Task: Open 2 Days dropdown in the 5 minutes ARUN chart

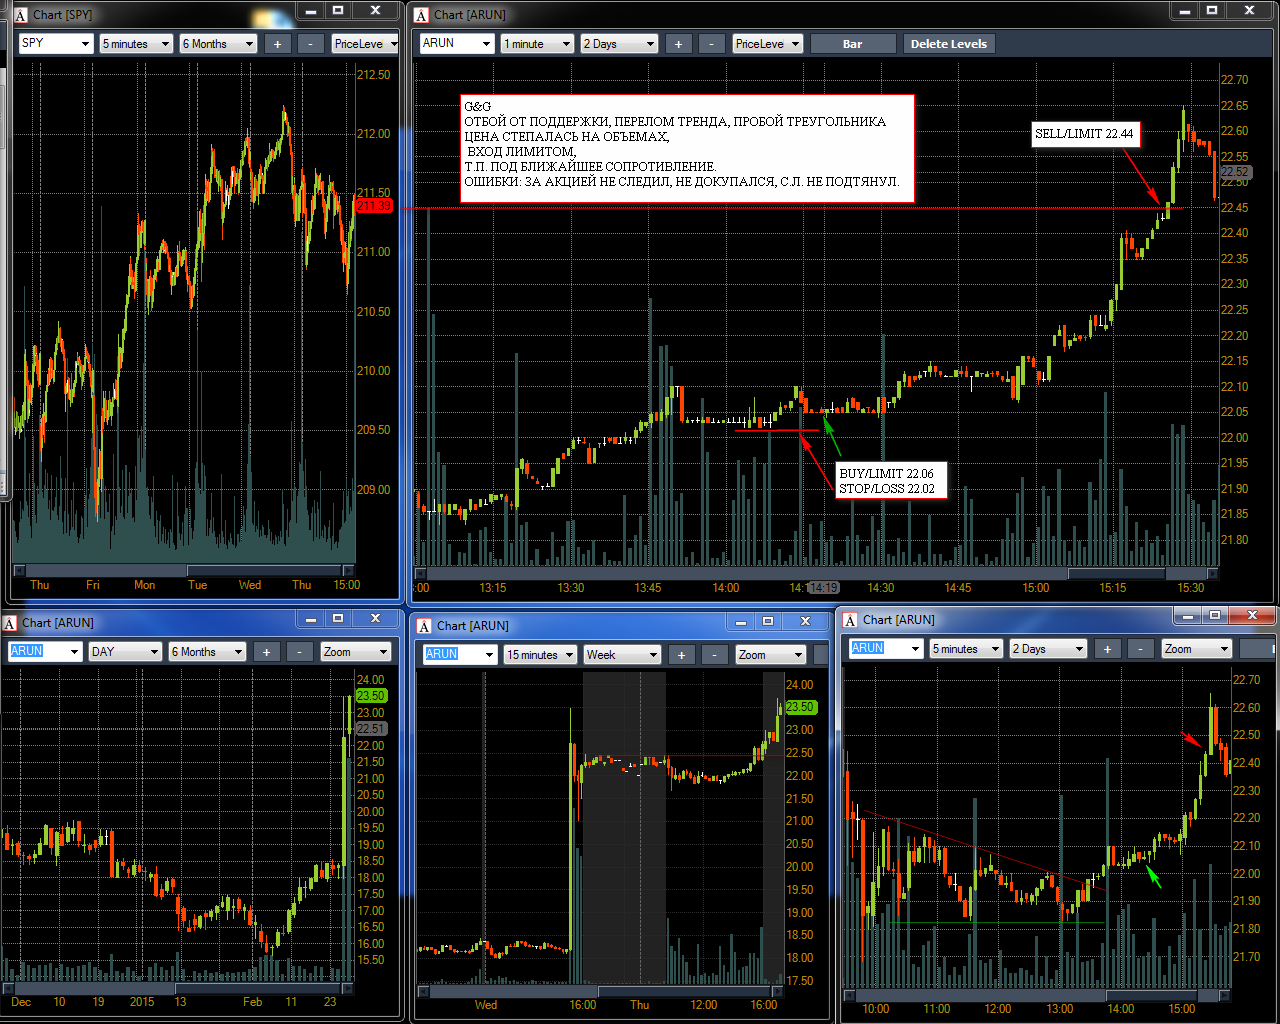Action: [1048, 648]
